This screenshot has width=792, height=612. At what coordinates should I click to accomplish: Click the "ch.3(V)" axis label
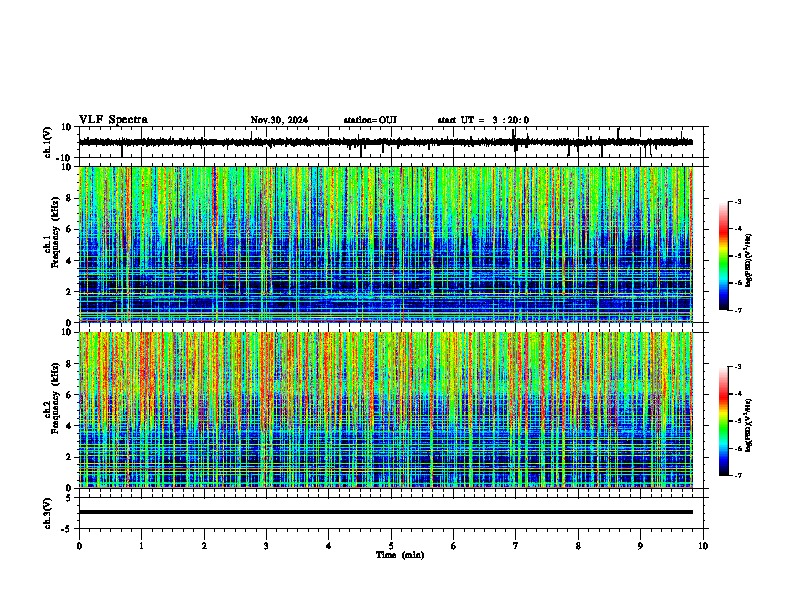pyautogui.click(x=48, y=513)
